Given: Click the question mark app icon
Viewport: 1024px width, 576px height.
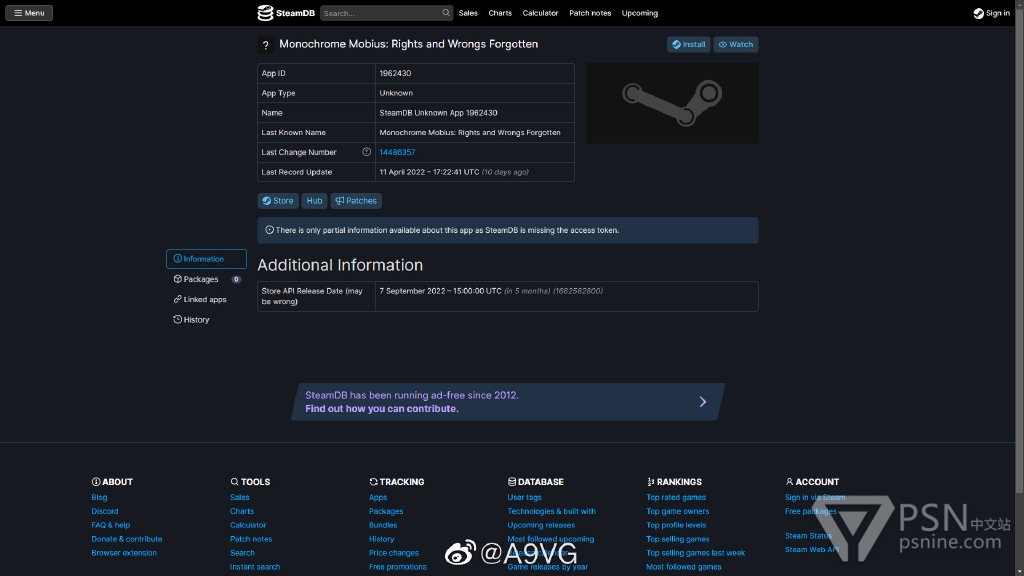Looking at the screenshot, I should click(265, 45).
